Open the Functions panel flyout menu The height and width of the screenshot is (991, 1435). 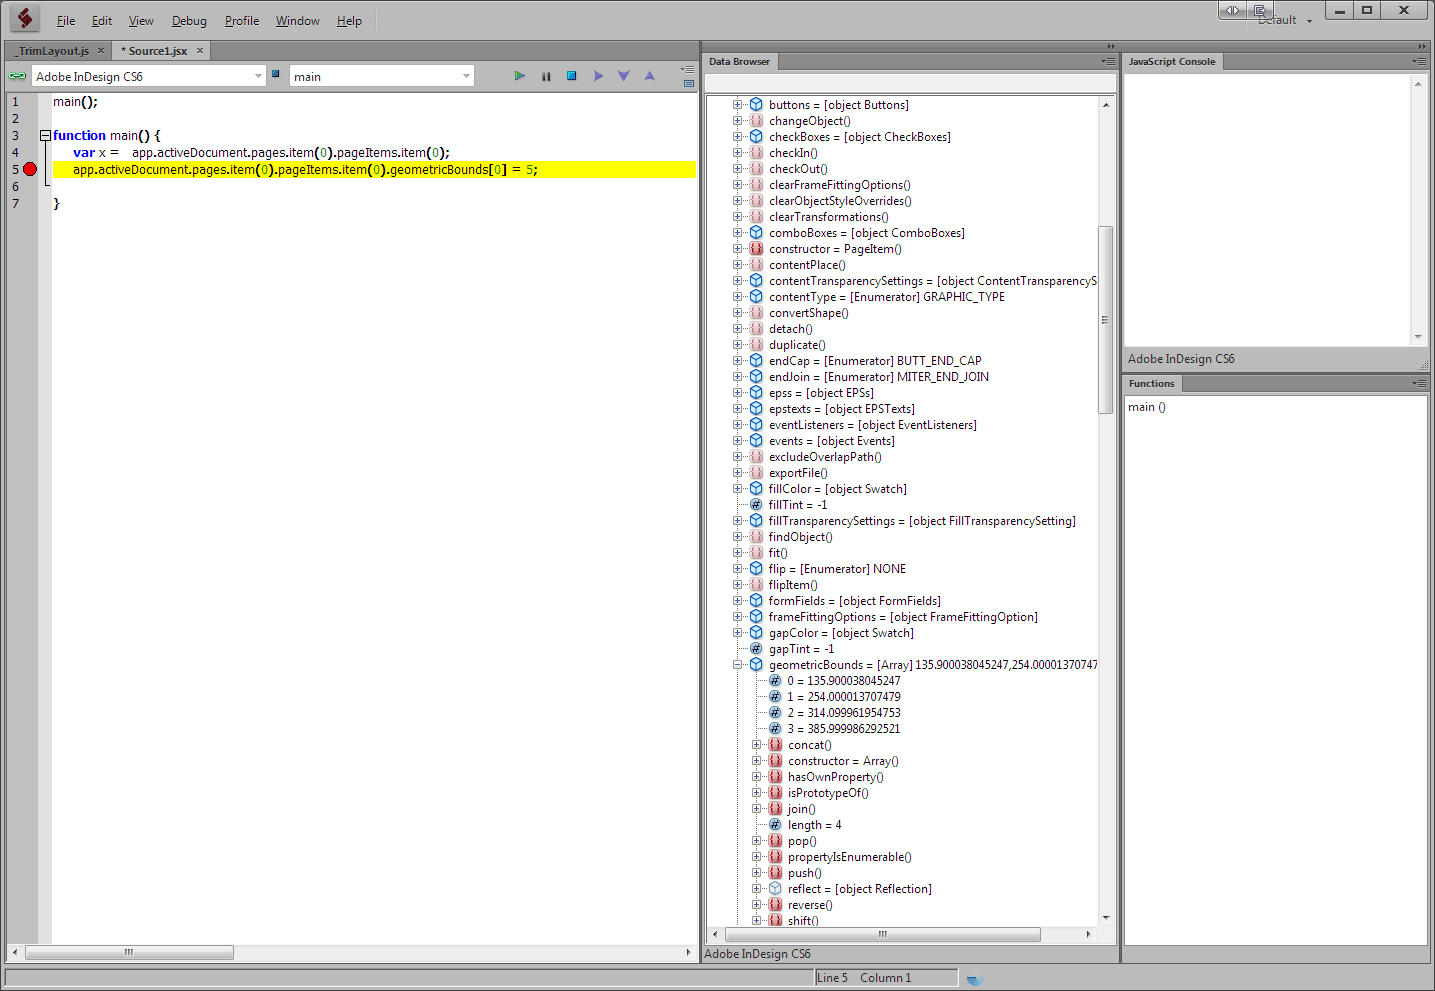[x=1419, y=384]
